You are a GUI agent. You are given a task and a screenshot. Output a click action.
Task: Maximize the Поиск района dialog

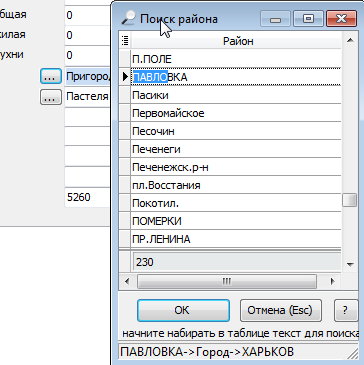[308, 19]
